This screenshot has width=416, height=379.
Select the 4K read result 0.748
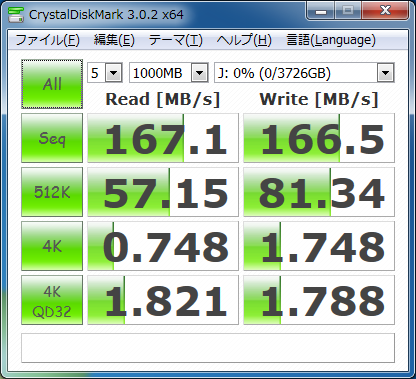click(x=163, y=246)
